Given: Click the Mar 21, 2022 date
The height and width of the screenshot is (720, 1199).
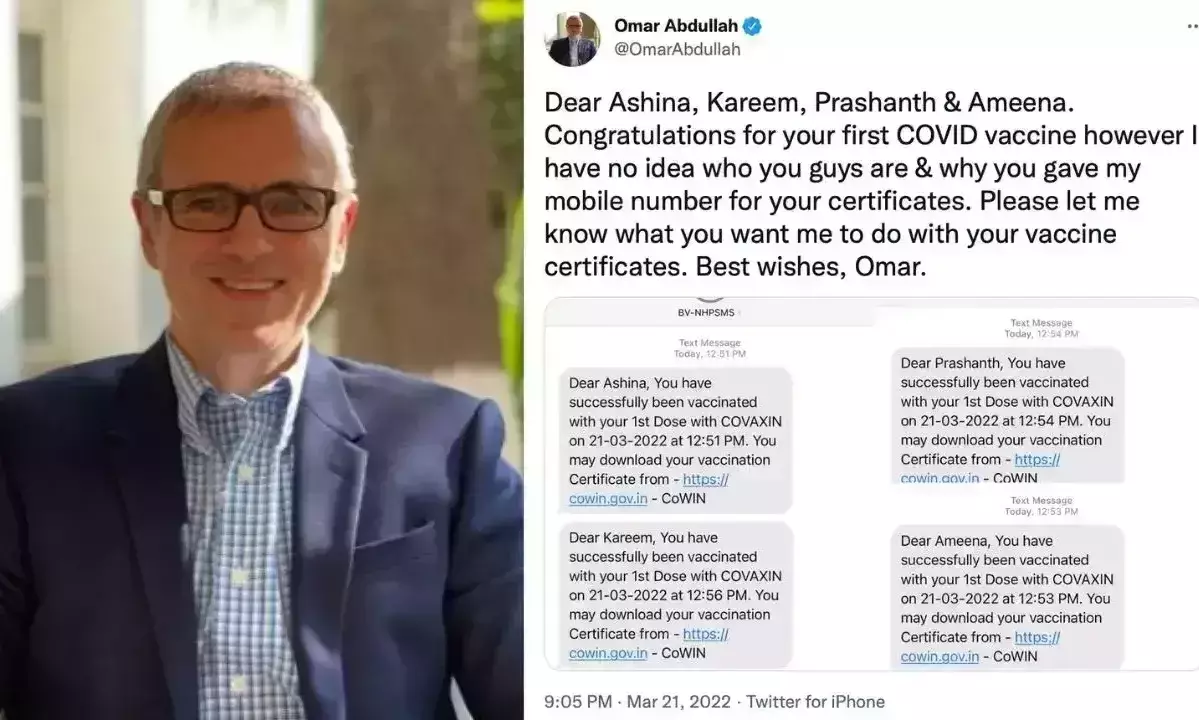Looking at the screenshot, I should [x=678, y=701].
